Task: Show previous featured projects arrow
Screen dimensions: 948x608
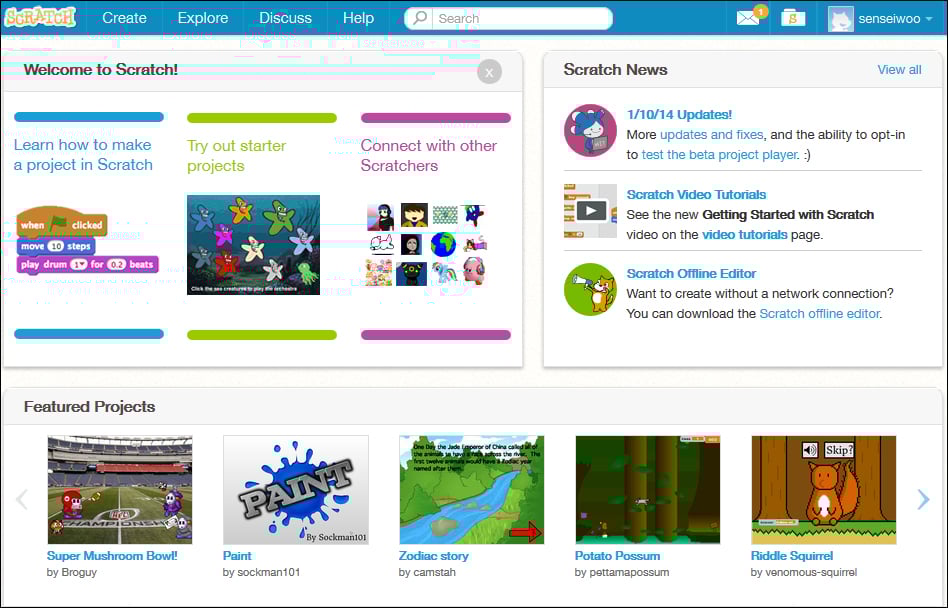Action: click(x=22, y=499)
